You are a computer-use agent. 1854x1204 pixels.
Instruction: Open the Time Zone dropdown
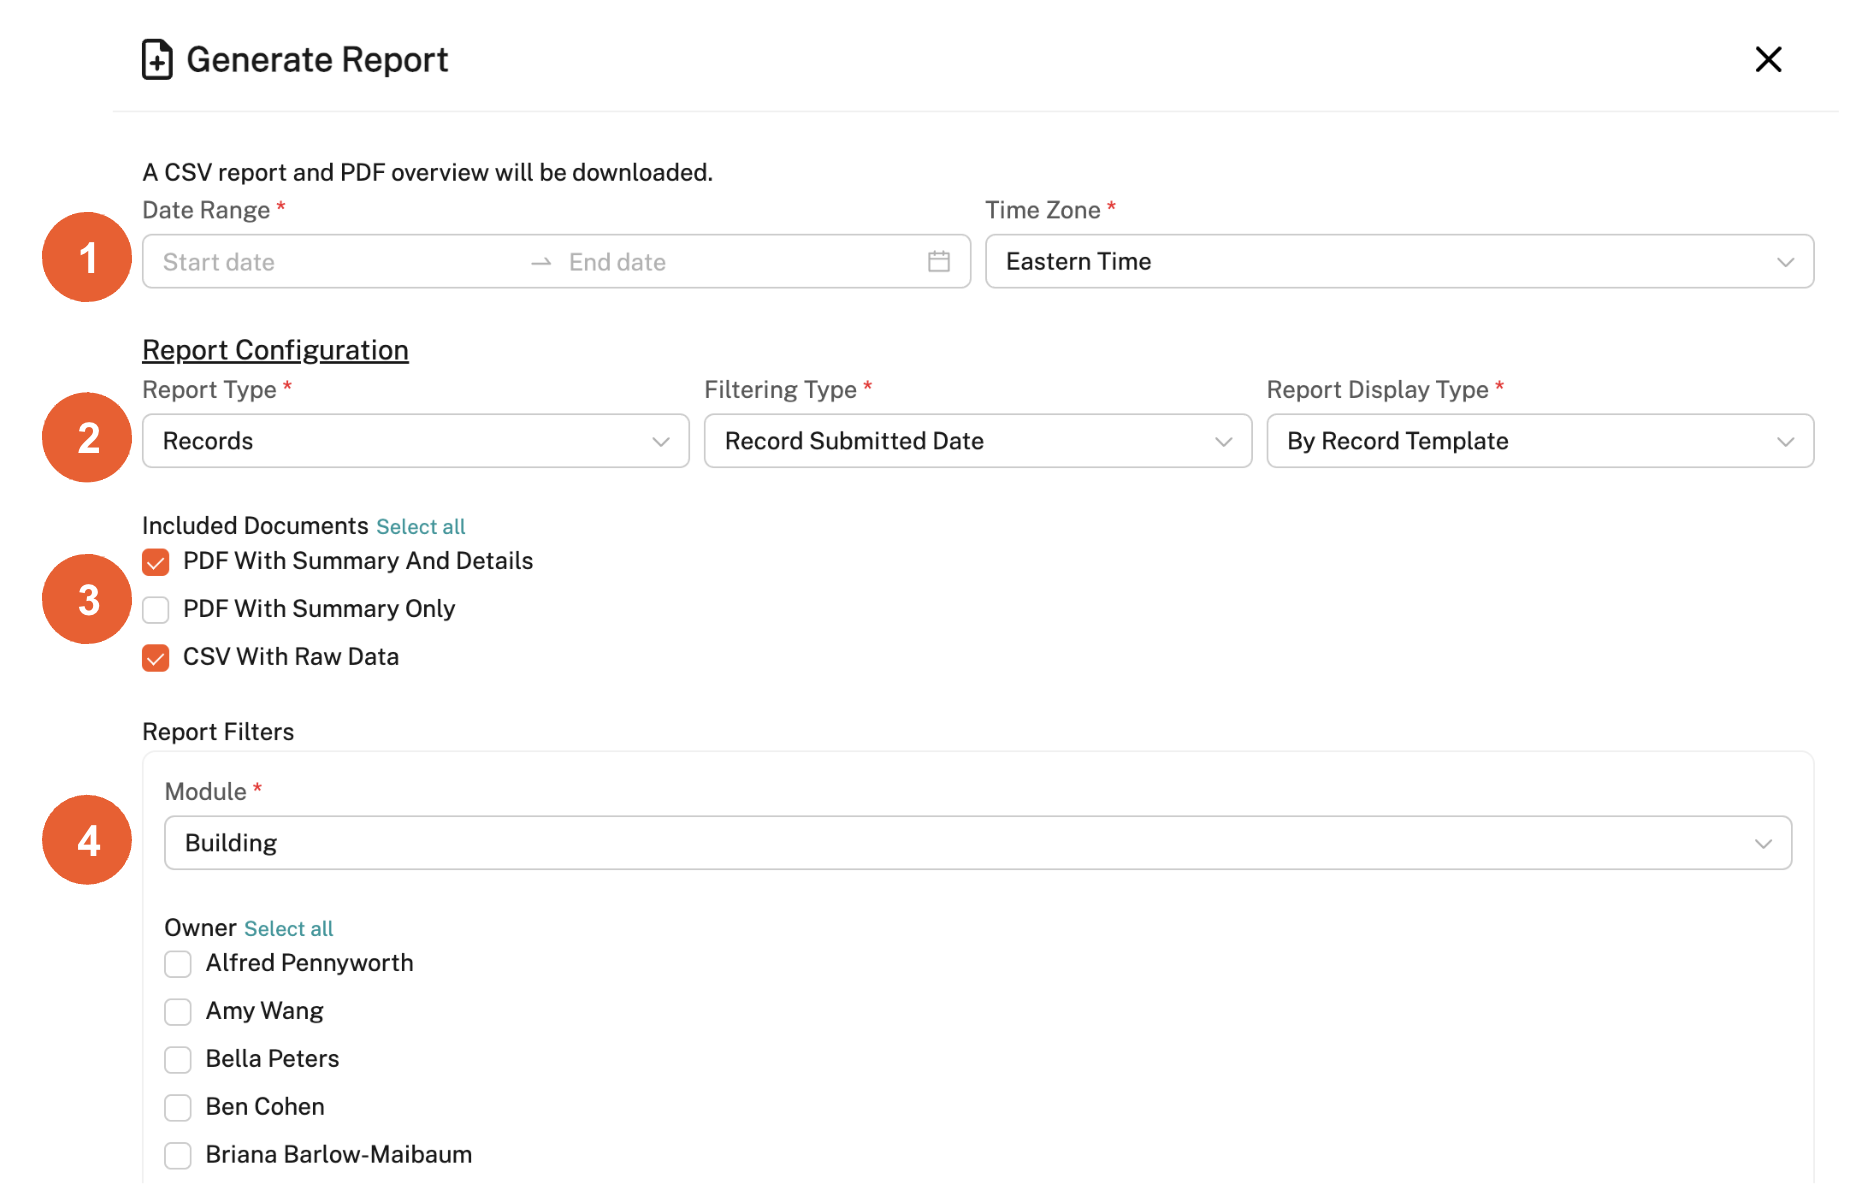click(1398, 262)
